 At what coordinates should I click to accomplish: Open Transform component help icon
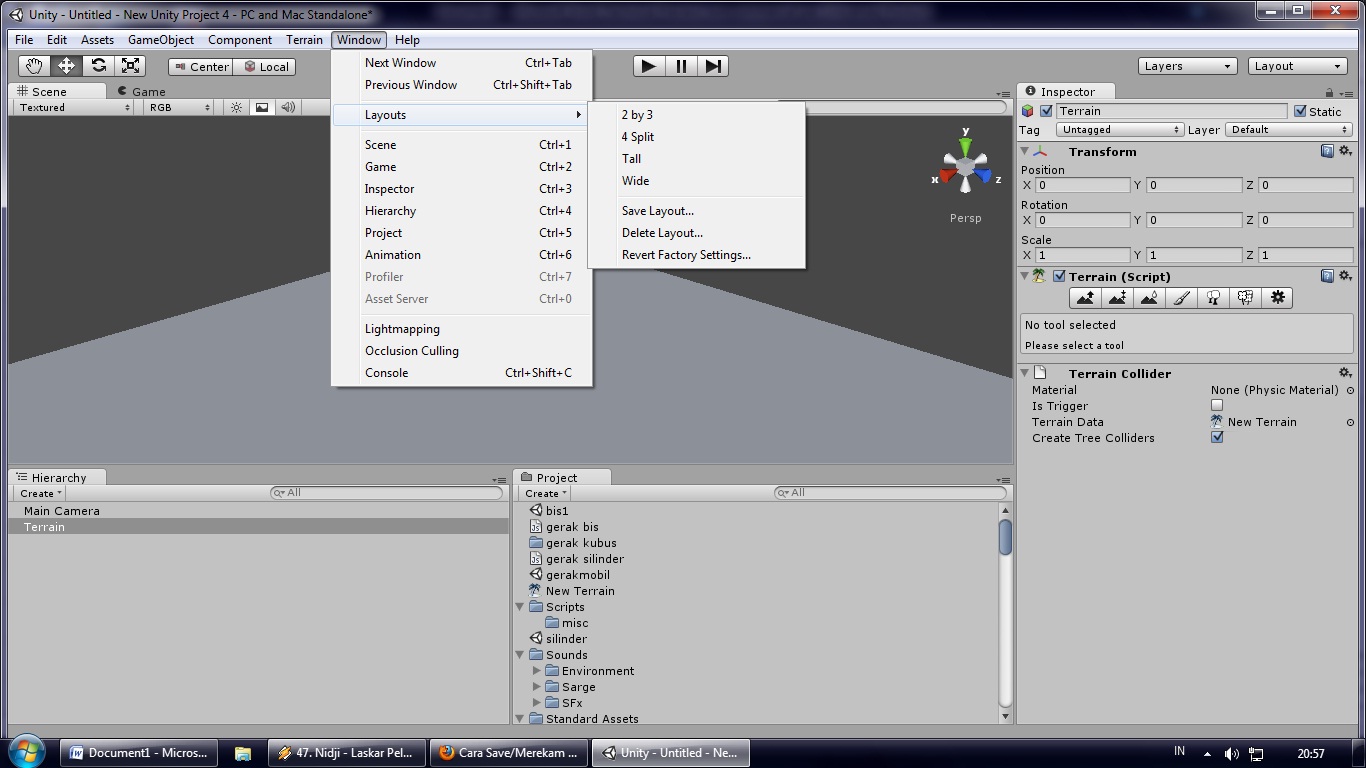[1327, 151]
